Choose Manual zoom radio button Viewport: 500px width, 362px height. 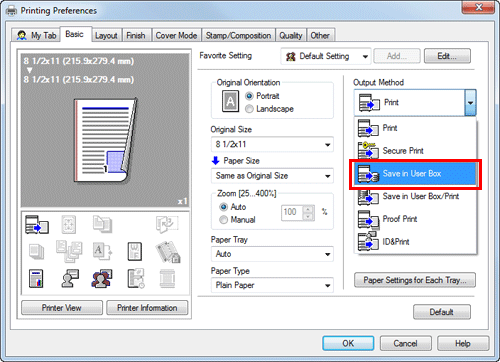click(x=224, y=220)
